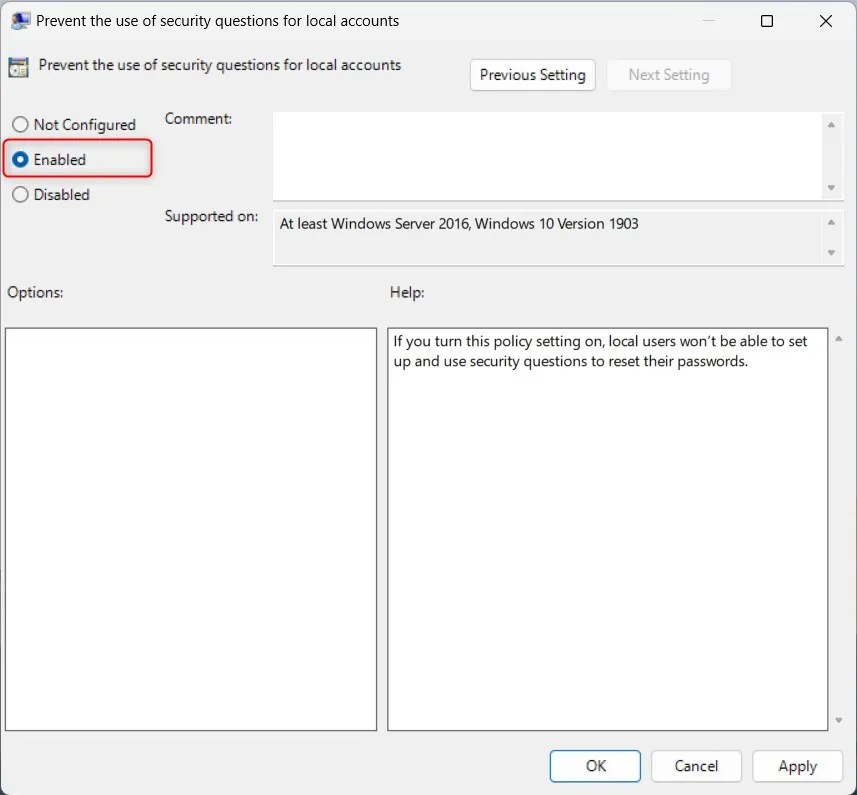857x795 pixels.
Task: Click the policy icon in the title bar
Action: click(x=20, y=20)
